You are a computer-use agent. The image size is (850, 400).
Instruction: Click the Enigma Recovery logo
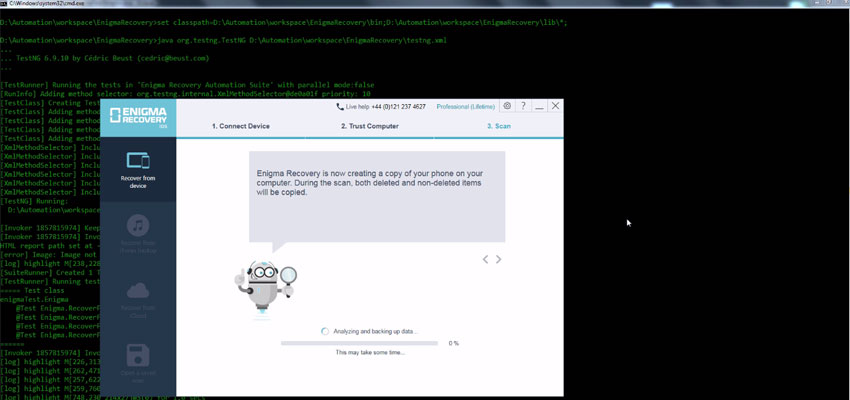click(x=138, y=117)
